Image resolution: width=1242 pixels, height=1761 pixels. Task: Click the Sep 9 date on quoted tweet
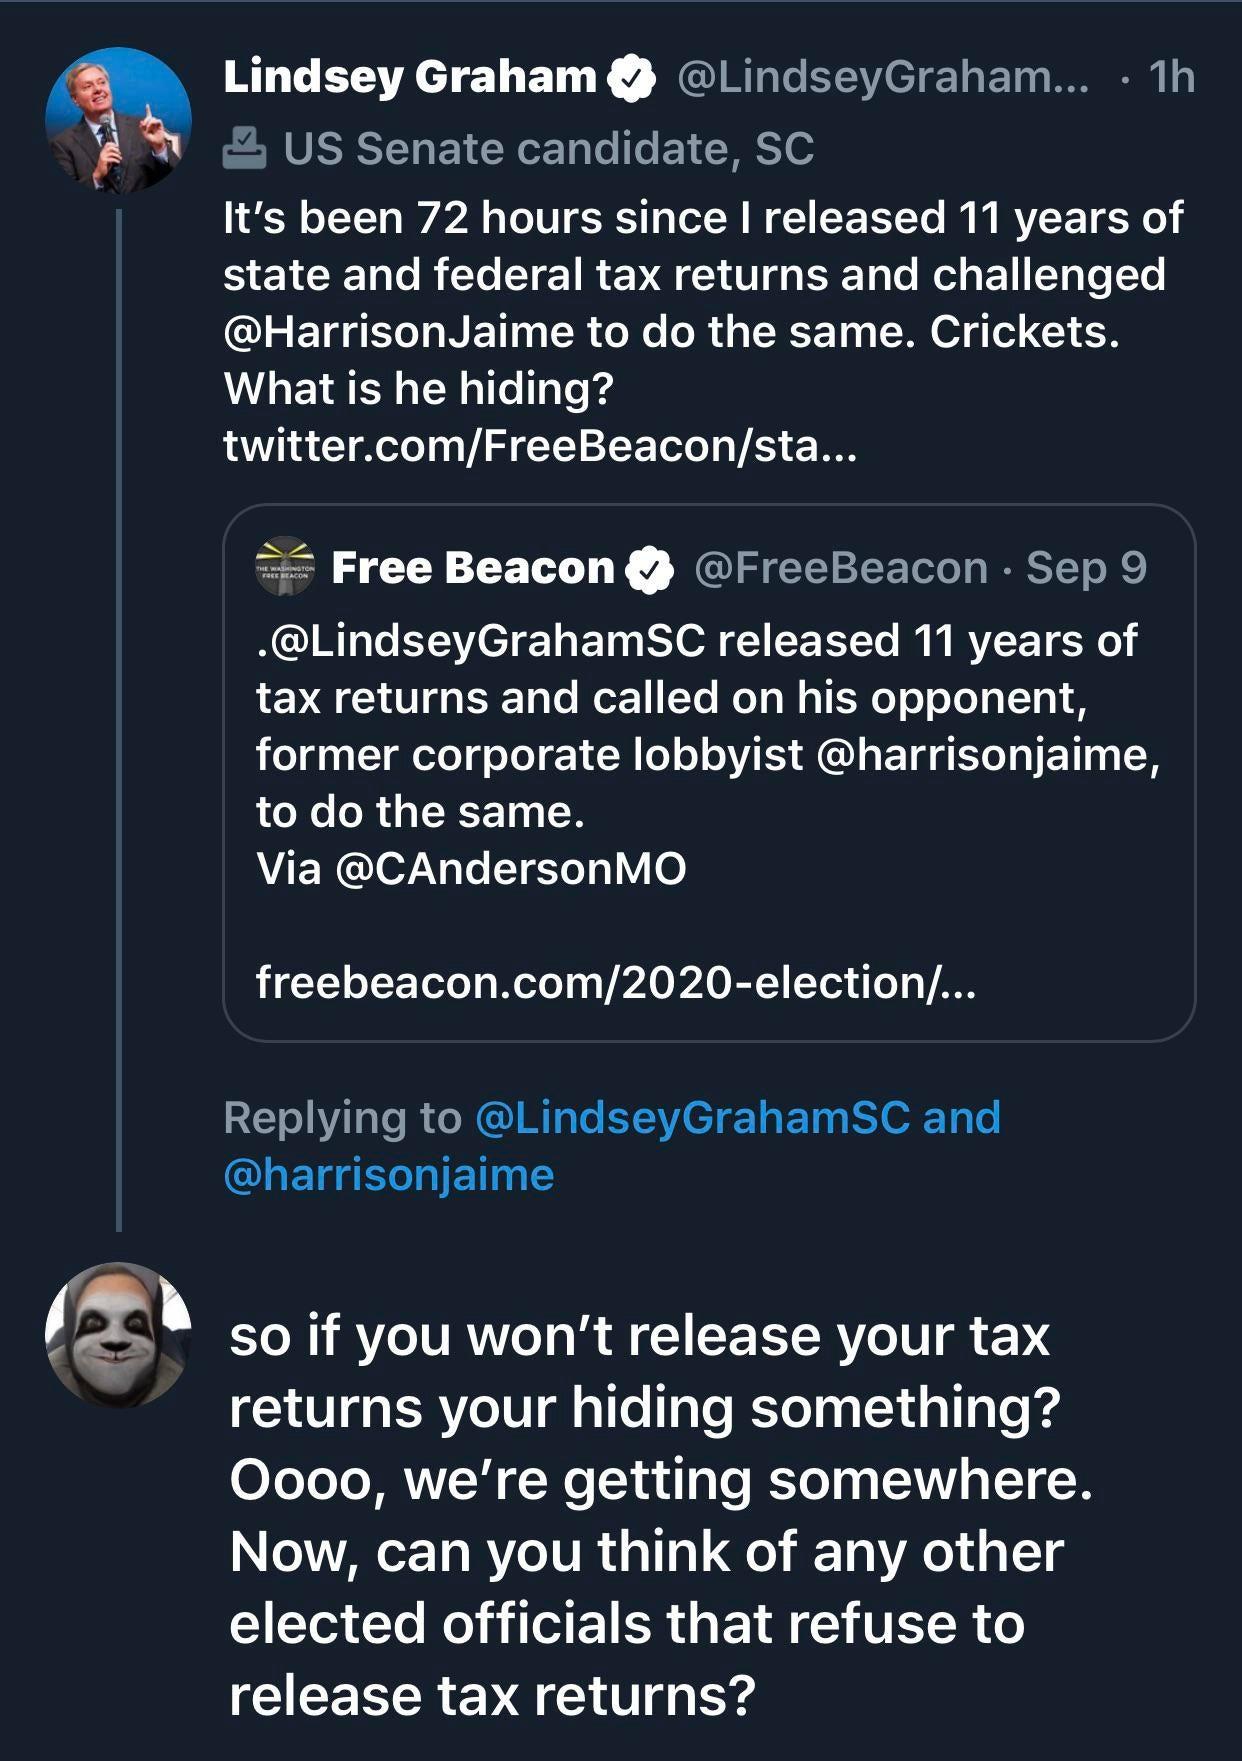(1086, 568)
